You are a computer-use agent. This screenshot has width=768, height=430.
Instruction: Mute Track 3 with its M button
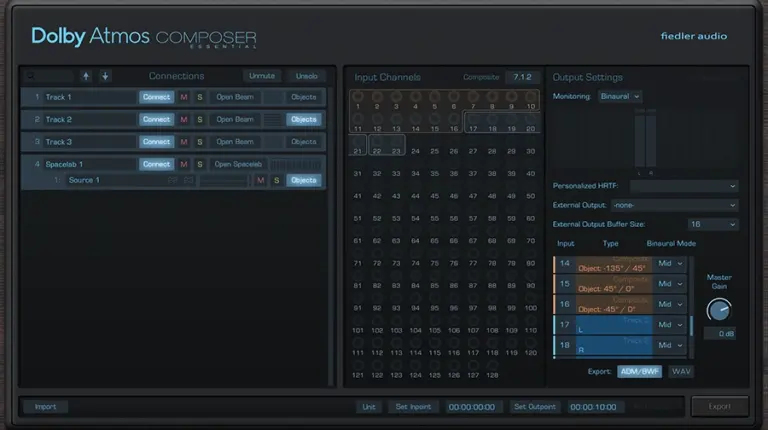point(183,142)
